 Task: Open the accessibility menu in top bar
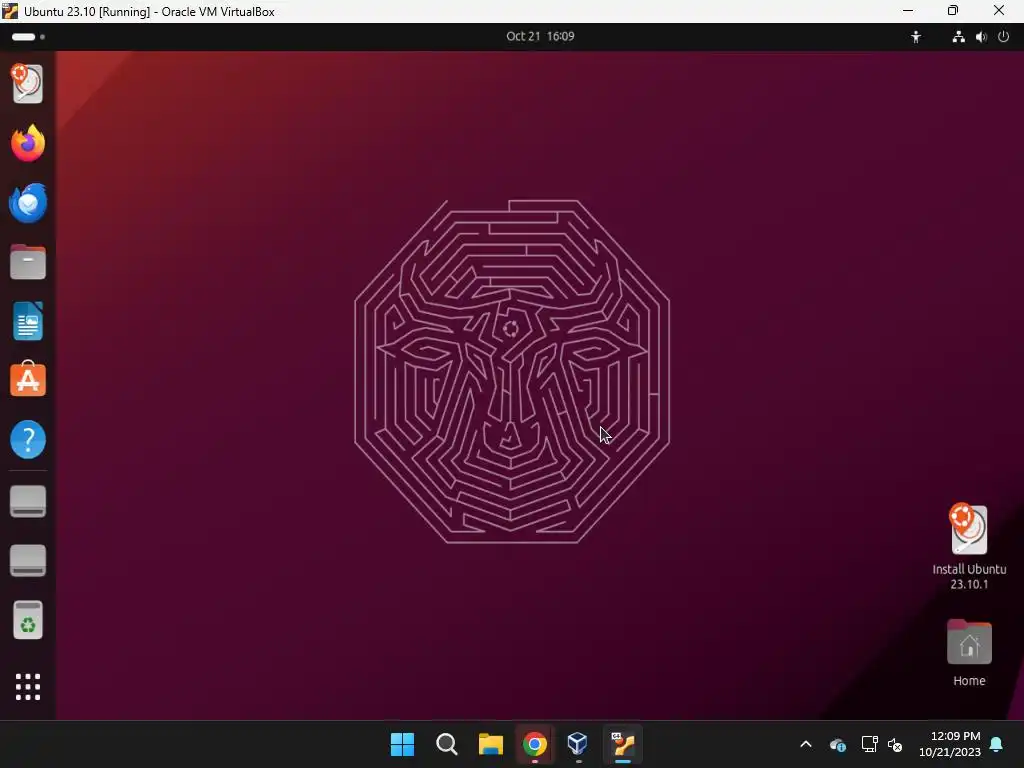pos(916,37)
